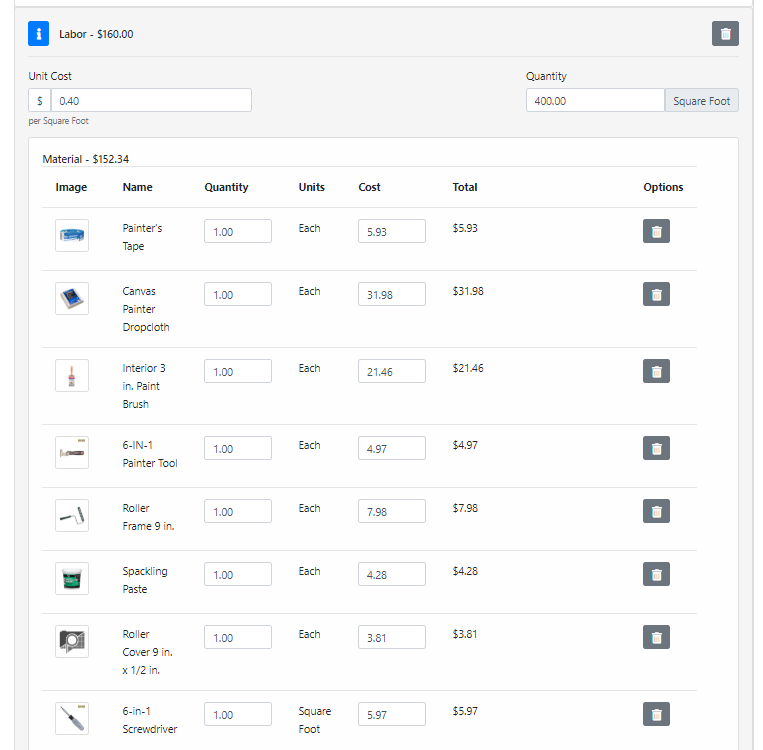
Task: Click the 6-in-1 Screwdriver thumbnail
Action: coord(72,719)
